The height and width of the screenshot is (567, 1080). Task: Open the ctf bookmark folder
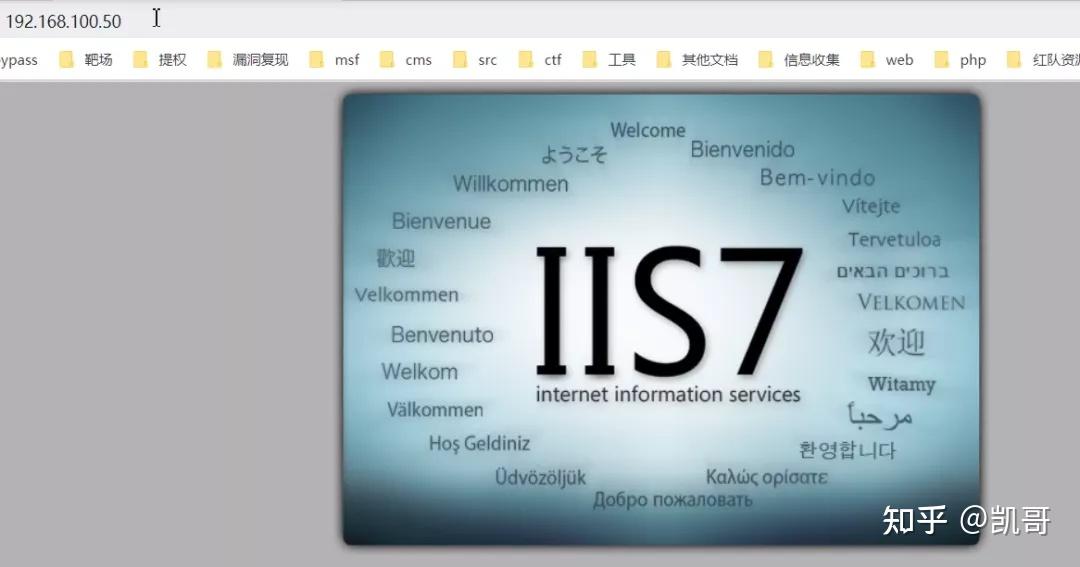pyautogui.click(x=540, y=60)
